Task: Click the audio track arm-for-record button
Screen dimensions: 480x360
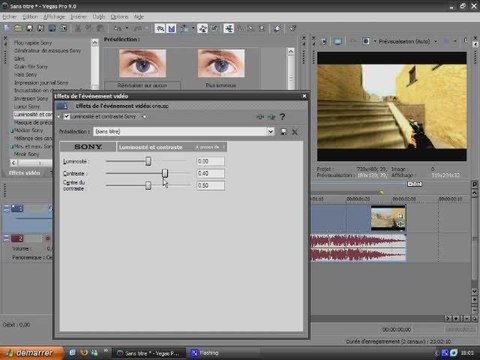Action: coord(48,238)
